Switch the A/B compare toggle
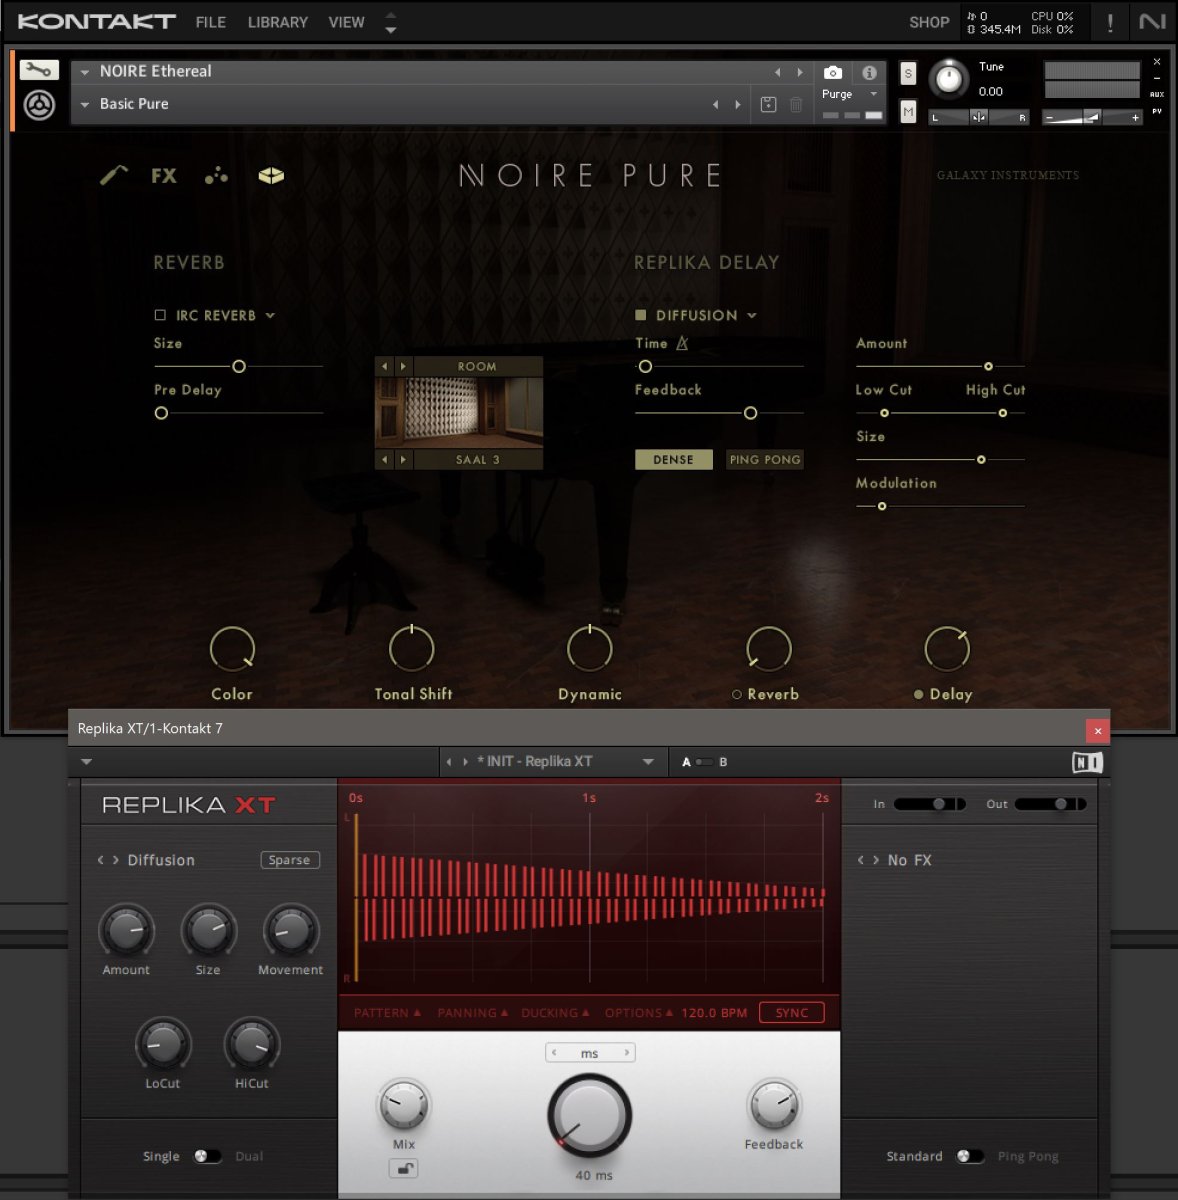 tap(704, 762)
